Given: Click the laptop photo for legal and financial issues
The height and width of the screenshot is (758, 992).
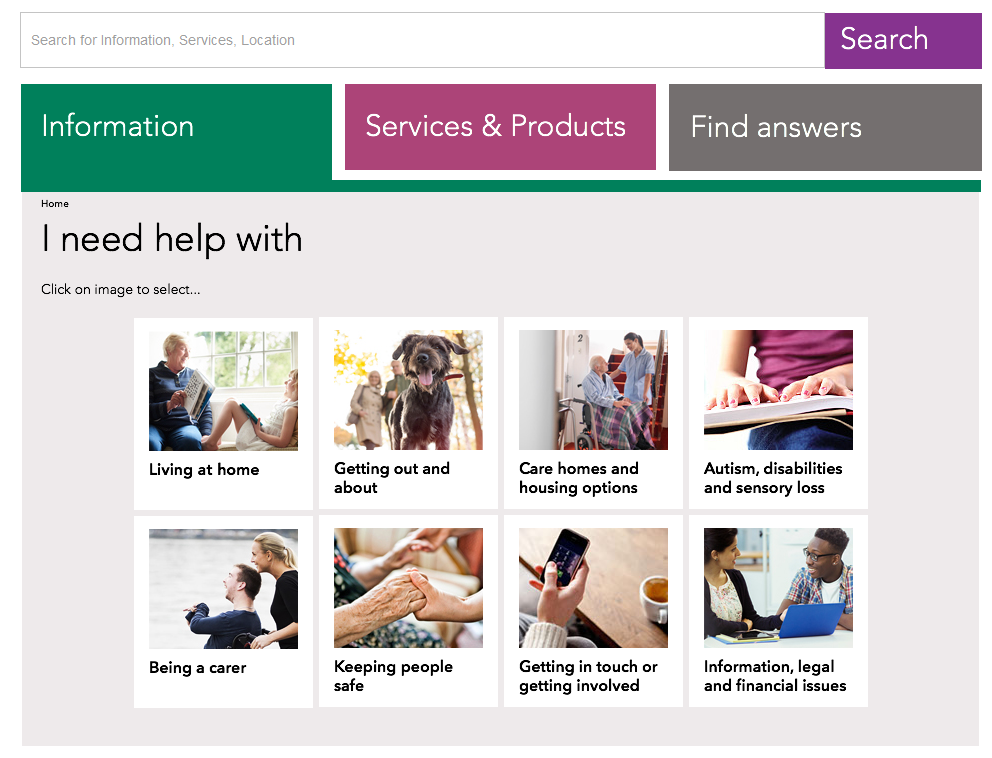Looking at the screenshot, I should coord(778,588).
